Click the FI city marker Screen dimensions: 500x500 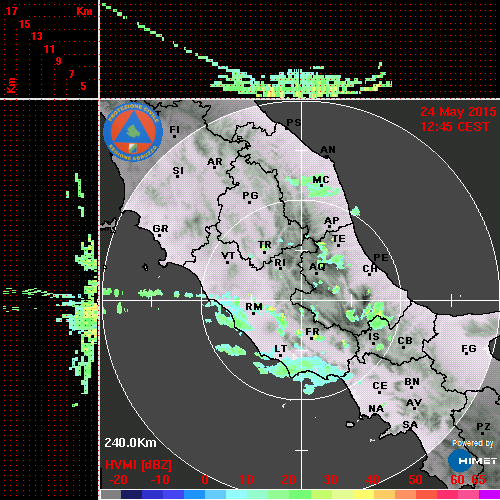[174, 136]
